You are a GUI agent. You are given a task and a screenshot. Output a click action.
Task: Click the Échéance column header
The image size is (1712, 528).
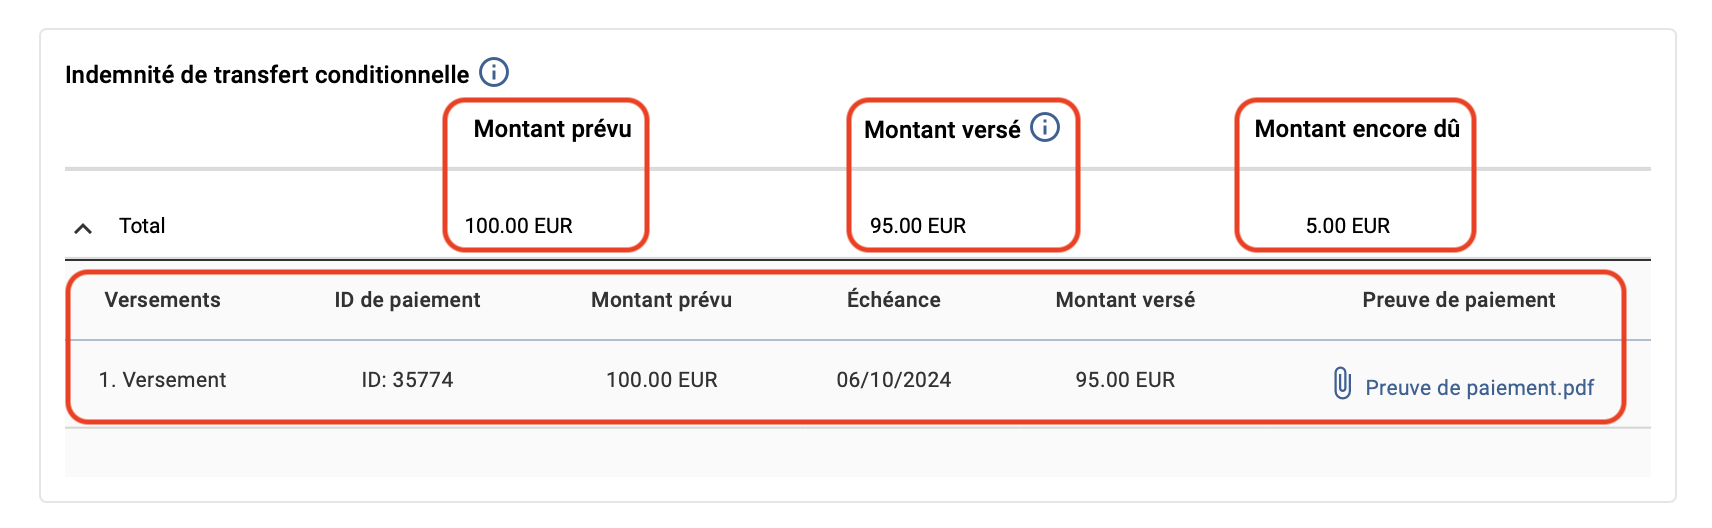(x=894, y=300)
